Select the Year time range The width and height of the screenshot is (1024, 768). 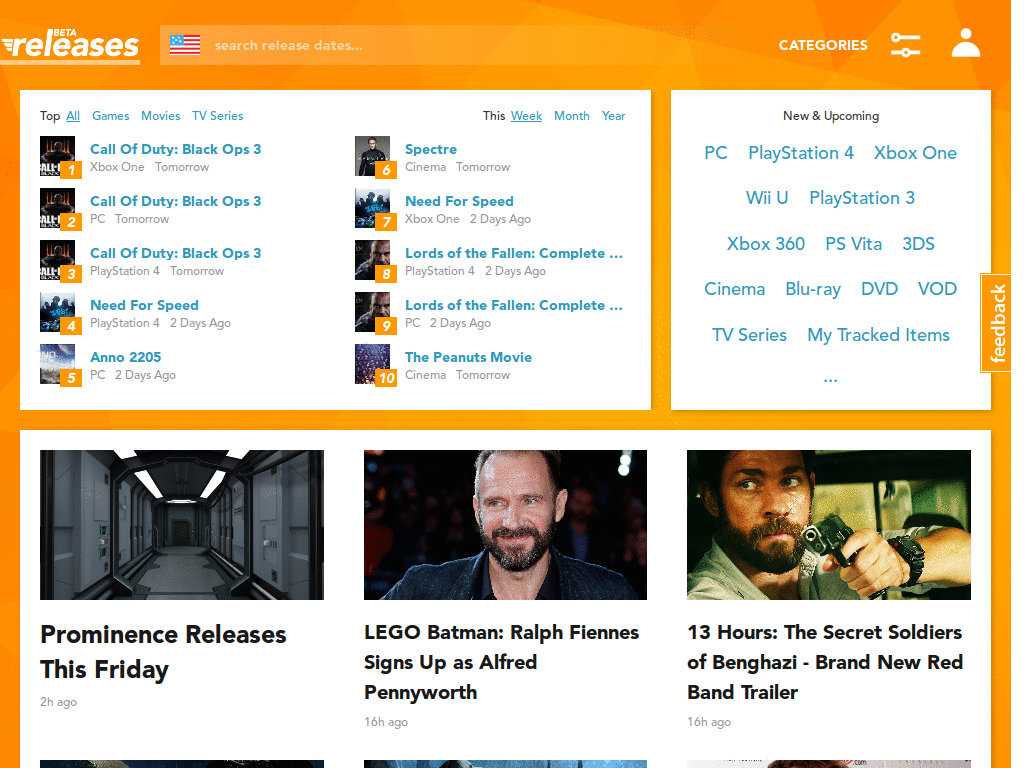613,116
